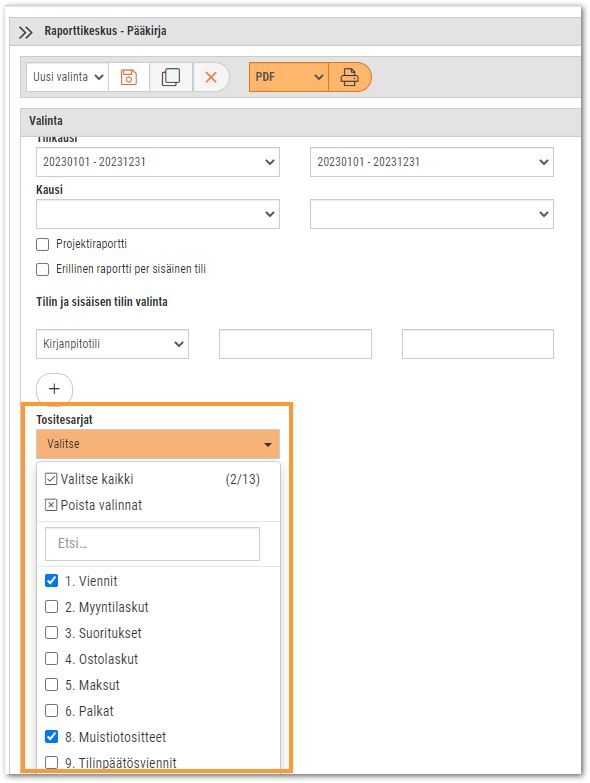Enable the Projektiraportti checkbox
The width and height of the screenshot is (590, 783).
[43, 244]
